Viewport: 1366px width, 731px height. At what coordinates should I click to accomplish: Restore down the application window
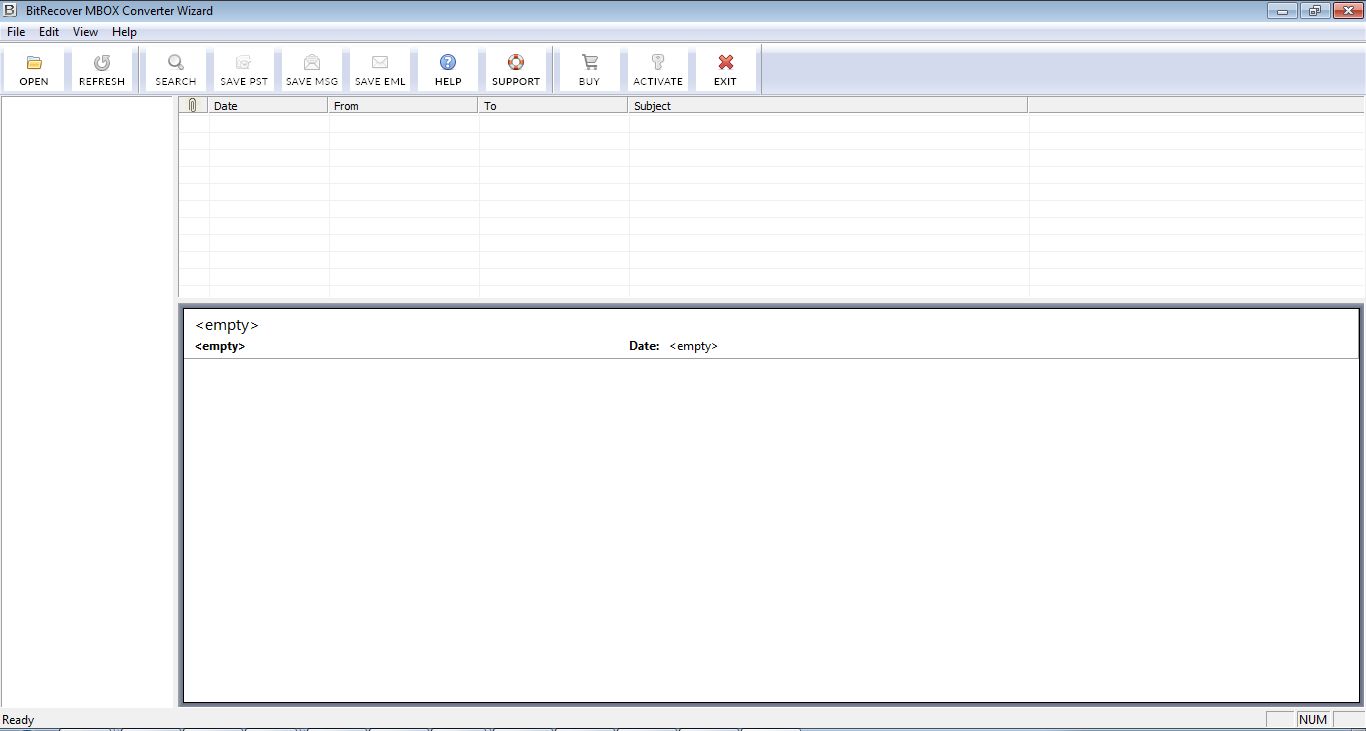tap(1313, 11)
